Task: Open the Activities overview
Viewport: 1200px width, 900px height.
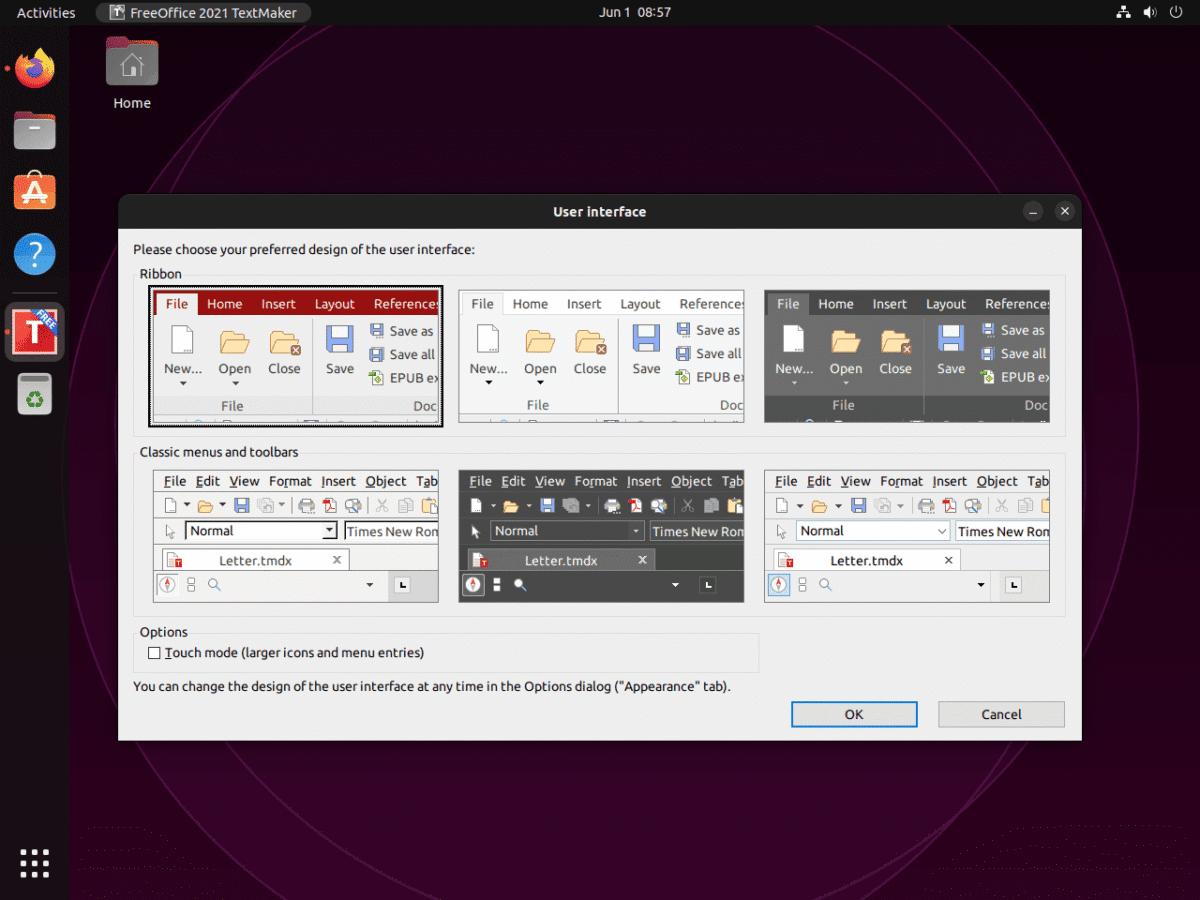Action: (46, 13)
